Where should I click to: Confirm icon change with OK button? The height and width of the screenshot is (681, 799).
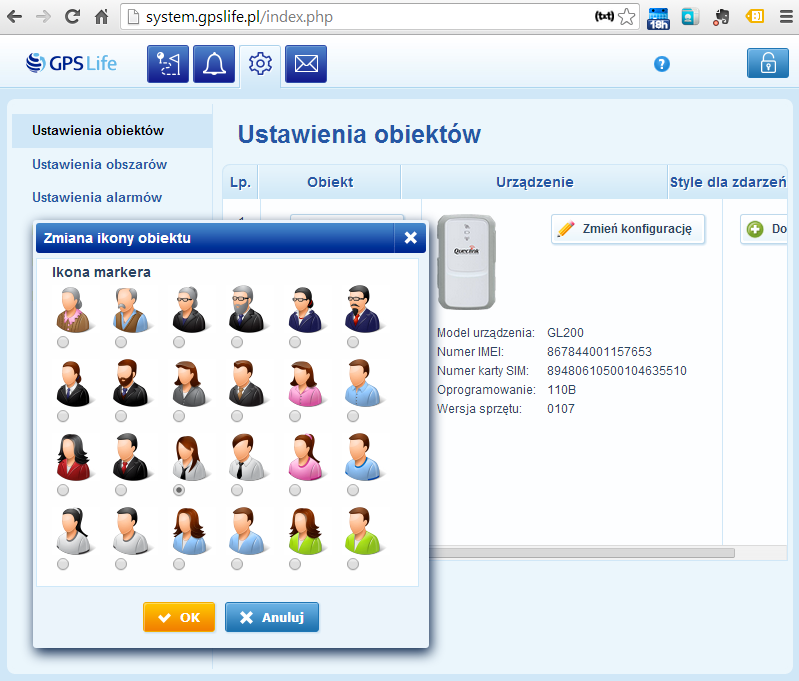pyautogui.click(x=179, y=617)
